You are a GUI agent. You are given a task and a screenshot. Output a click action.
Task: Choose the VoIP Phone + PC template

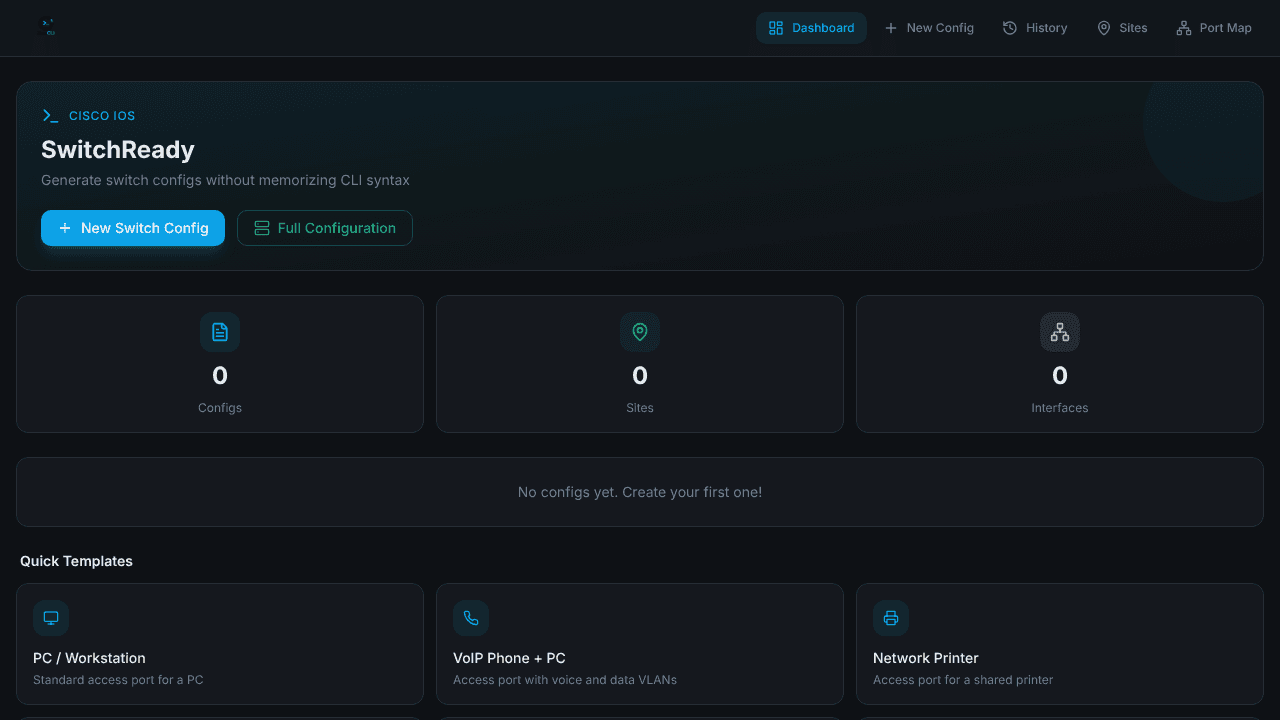(x=640, y=644)
